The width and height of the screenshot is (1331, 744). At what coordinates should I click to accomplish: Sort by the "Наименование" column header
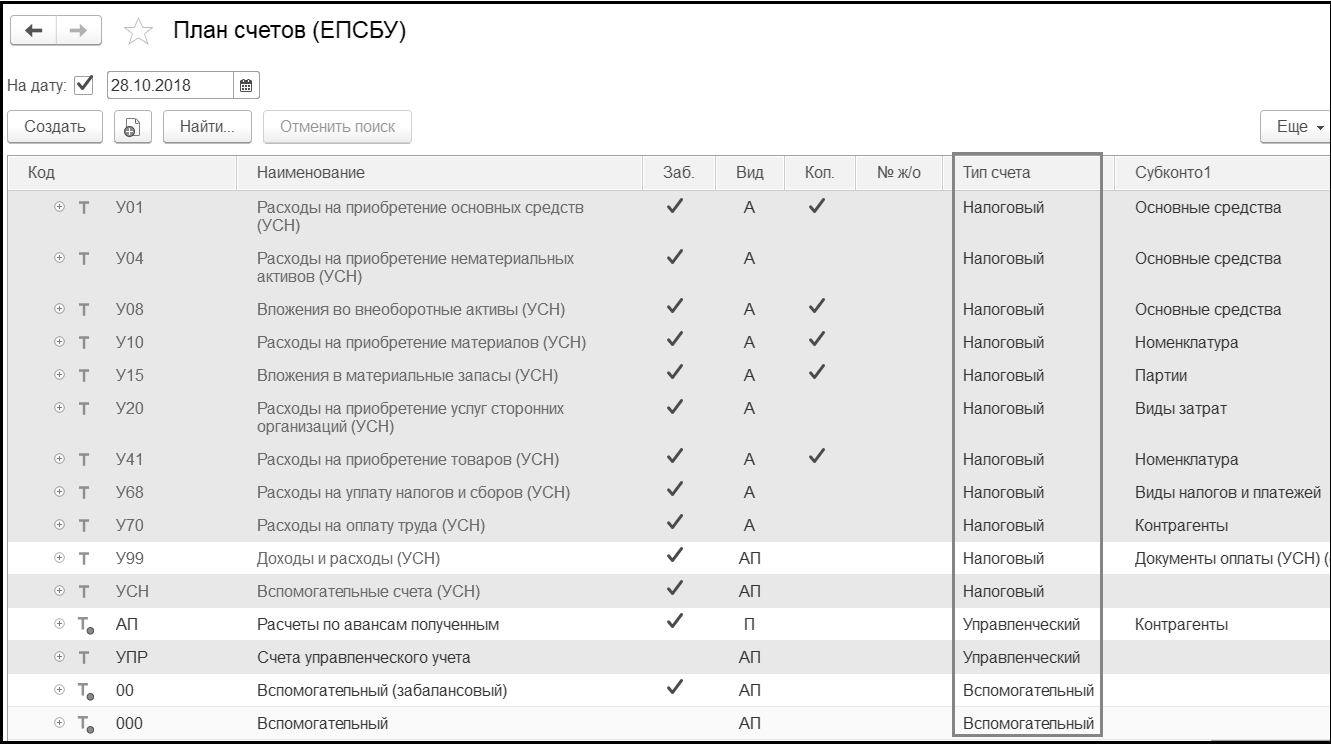(311, 173)
